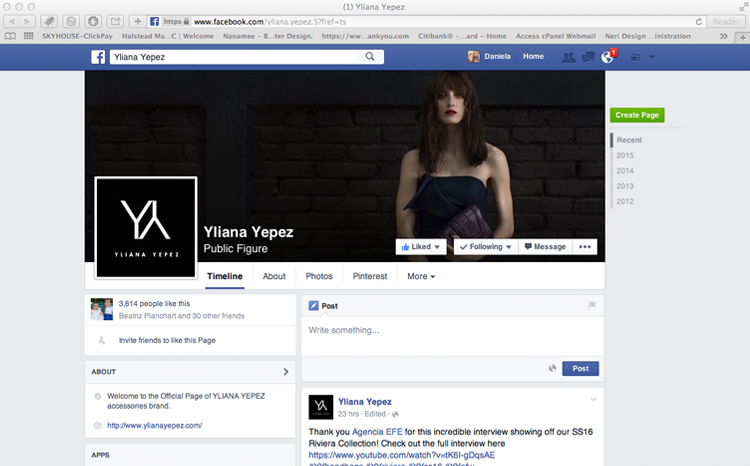The width and height of the screenshot is (750, 466).
Task: Switch to the Timeline tab
Action: pyautogui.click(x=225, y=277)
